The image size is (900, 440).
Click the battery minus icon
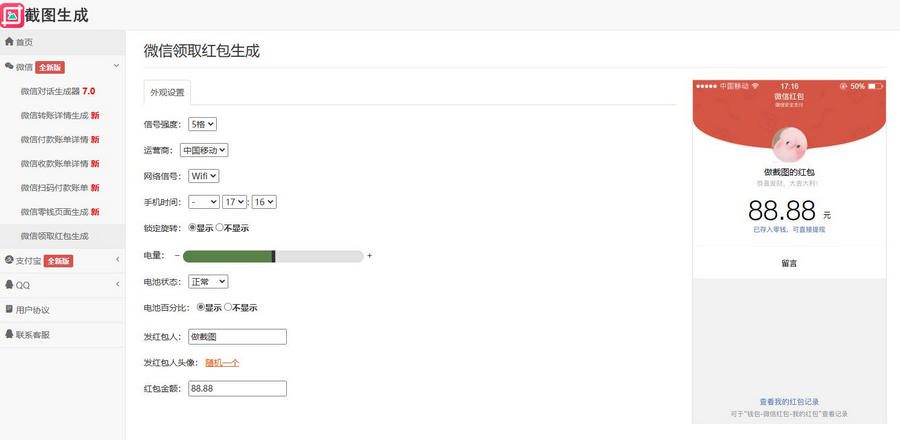click(x=176, y=256)
